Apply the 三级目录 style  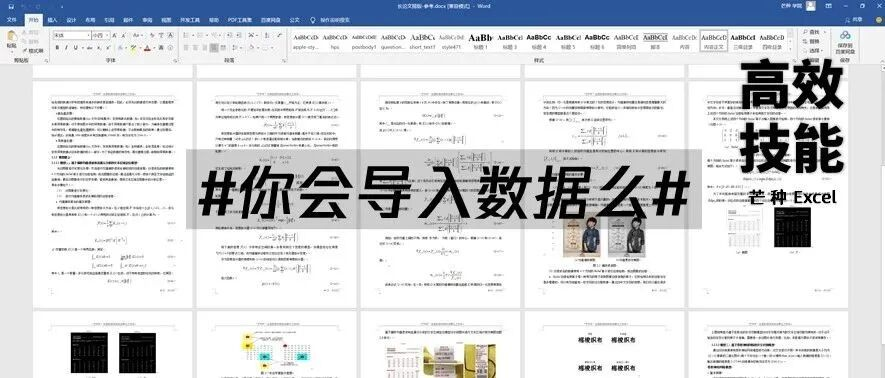pos(743,41)
